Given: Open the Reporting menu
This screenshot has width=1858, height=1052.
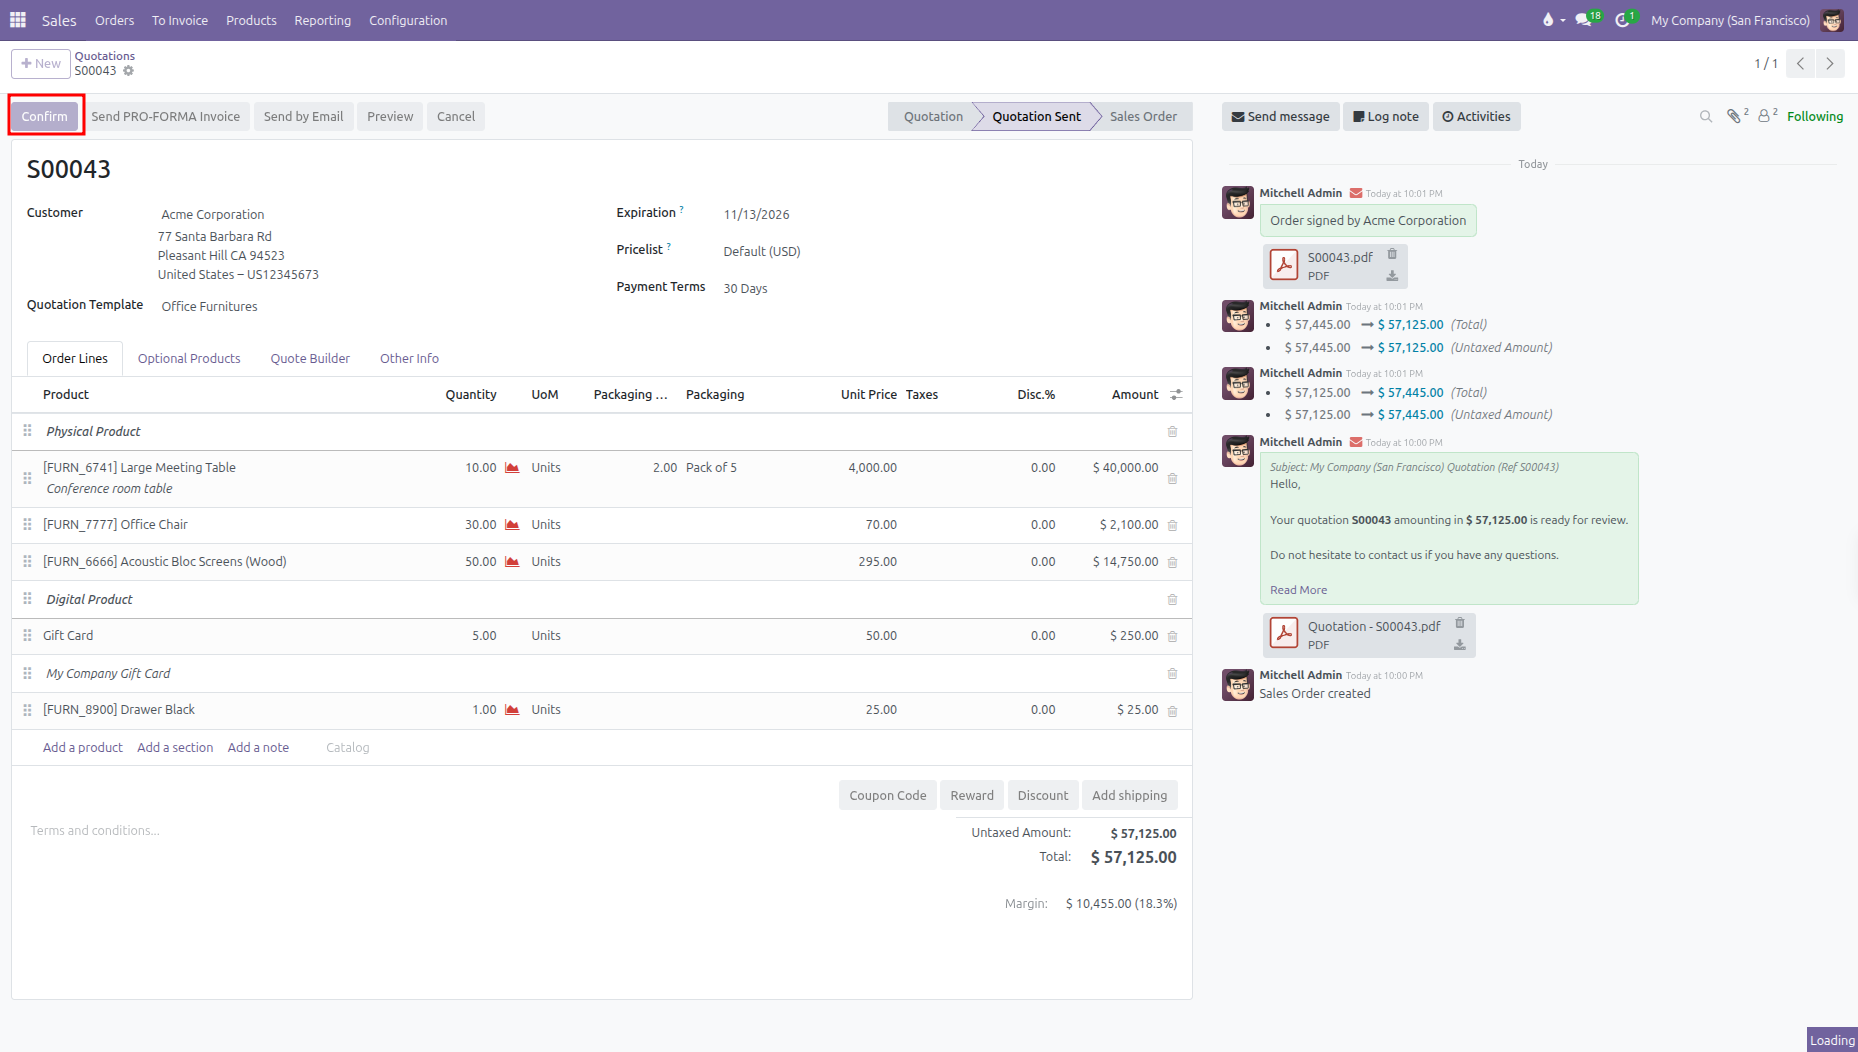Looking at the screenshot, I should point(322,20).
